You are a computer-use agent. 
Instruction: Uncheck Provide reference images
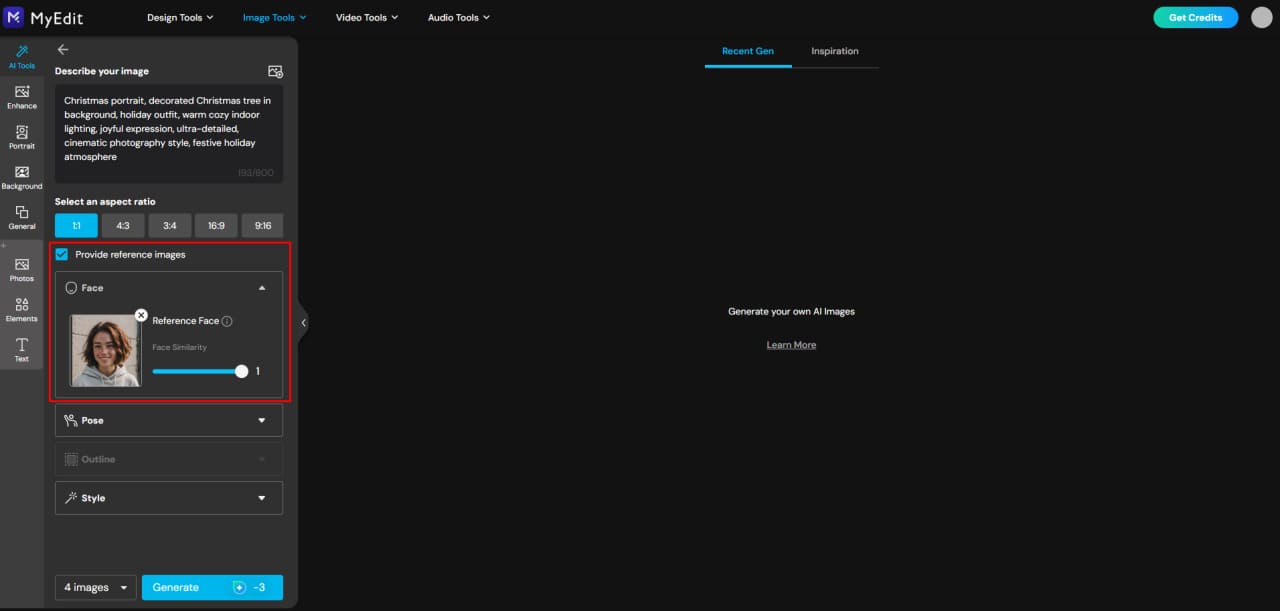pos(62,254)
